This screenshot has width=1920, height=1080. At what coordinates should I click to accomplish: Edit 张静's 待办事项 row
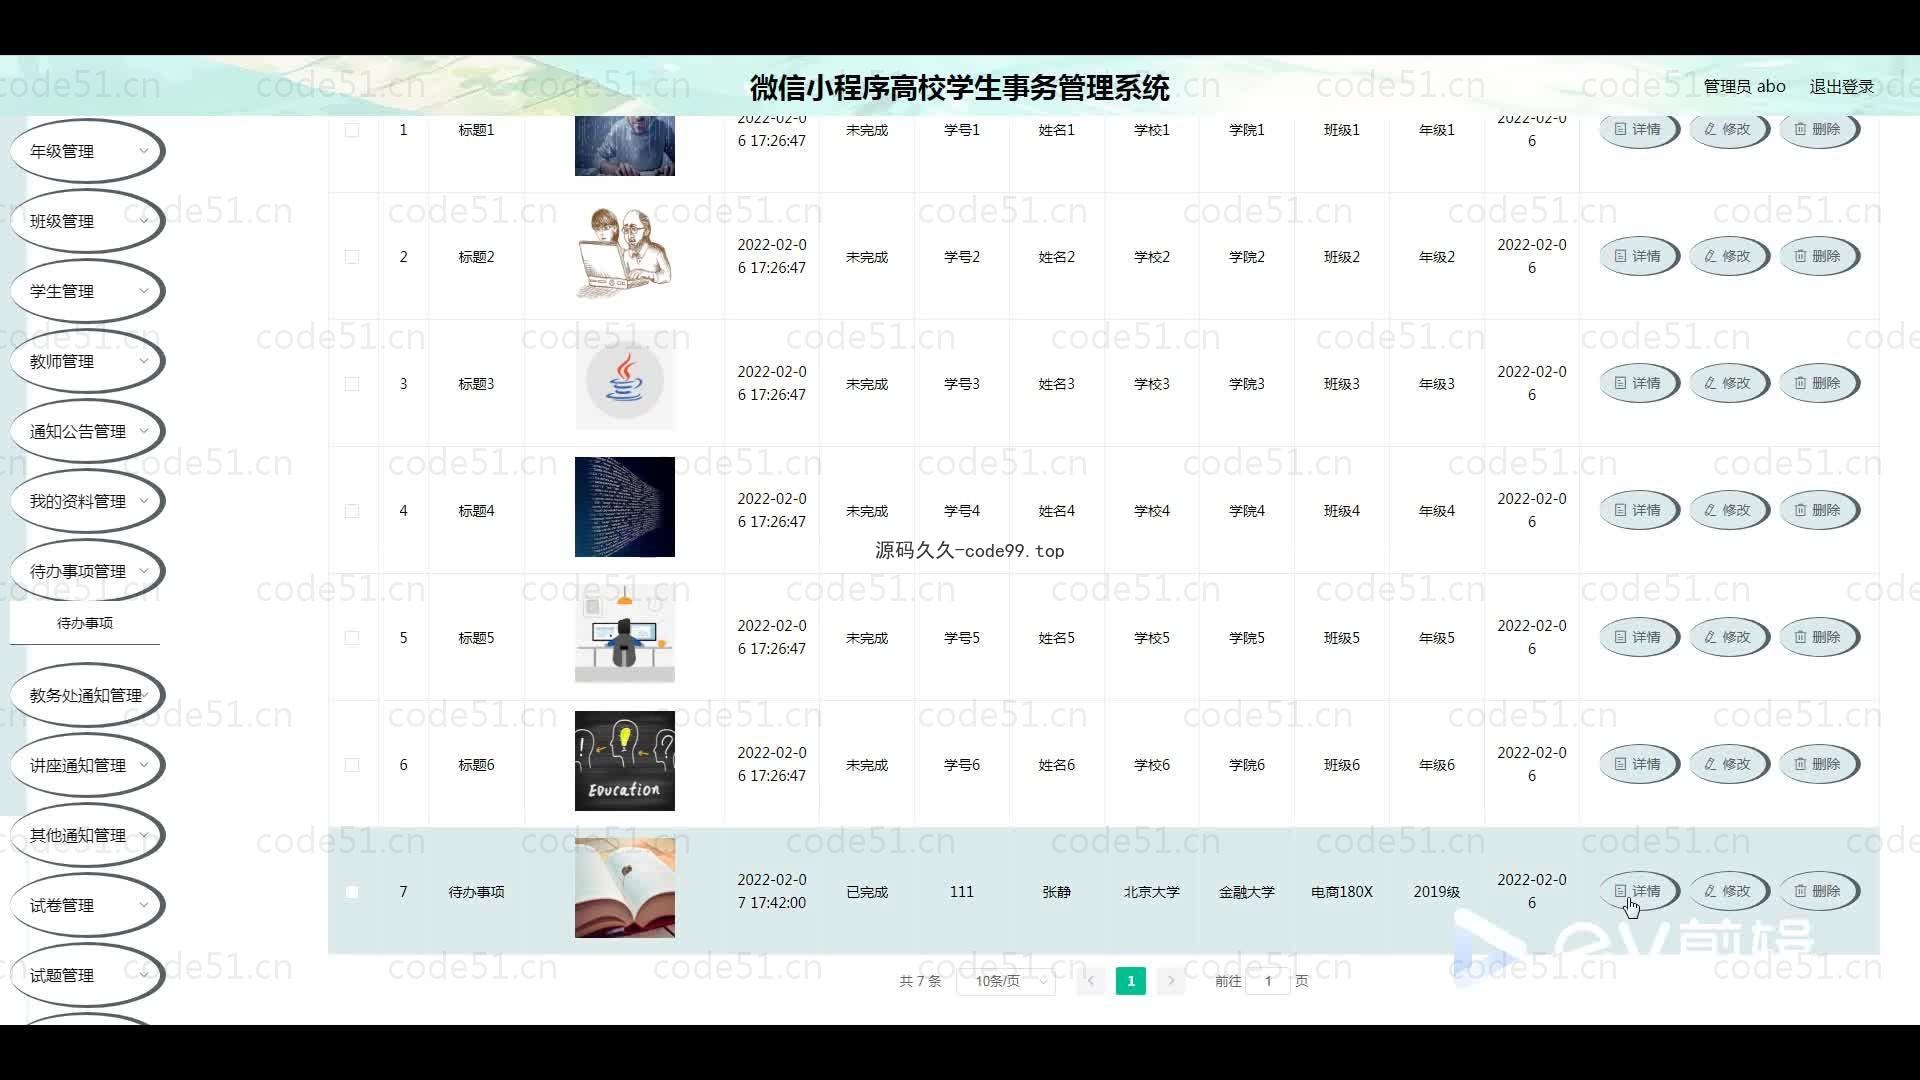(1728, 891)
